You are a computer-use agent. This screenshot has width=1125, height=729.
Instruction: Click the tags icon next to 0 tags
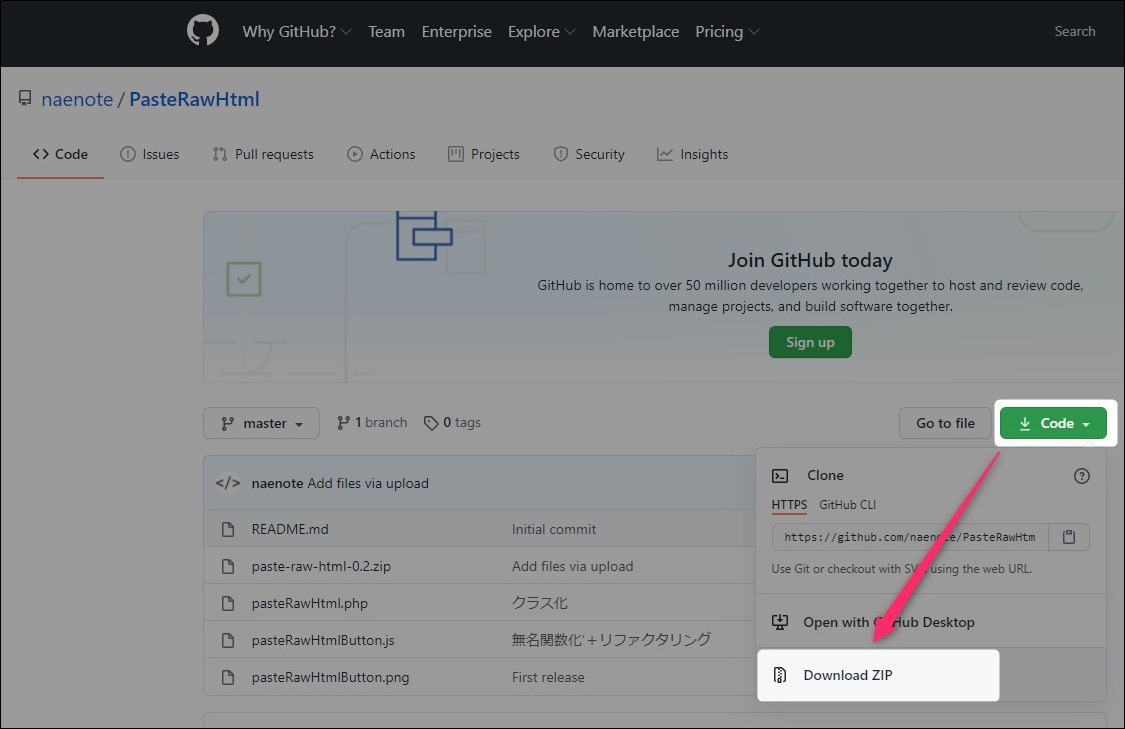[431, 422]
